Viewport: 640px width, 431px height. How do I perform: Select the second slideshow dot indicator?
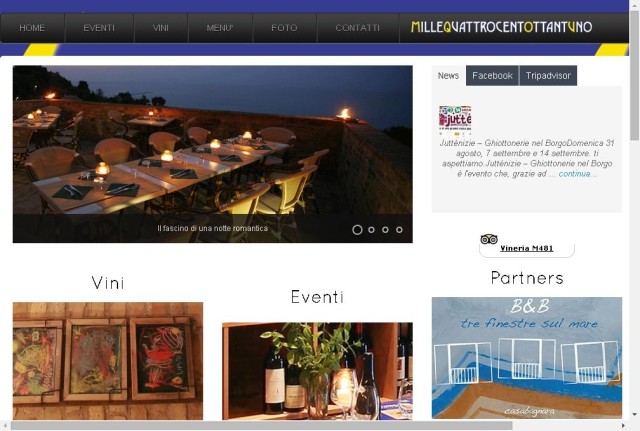371,230
